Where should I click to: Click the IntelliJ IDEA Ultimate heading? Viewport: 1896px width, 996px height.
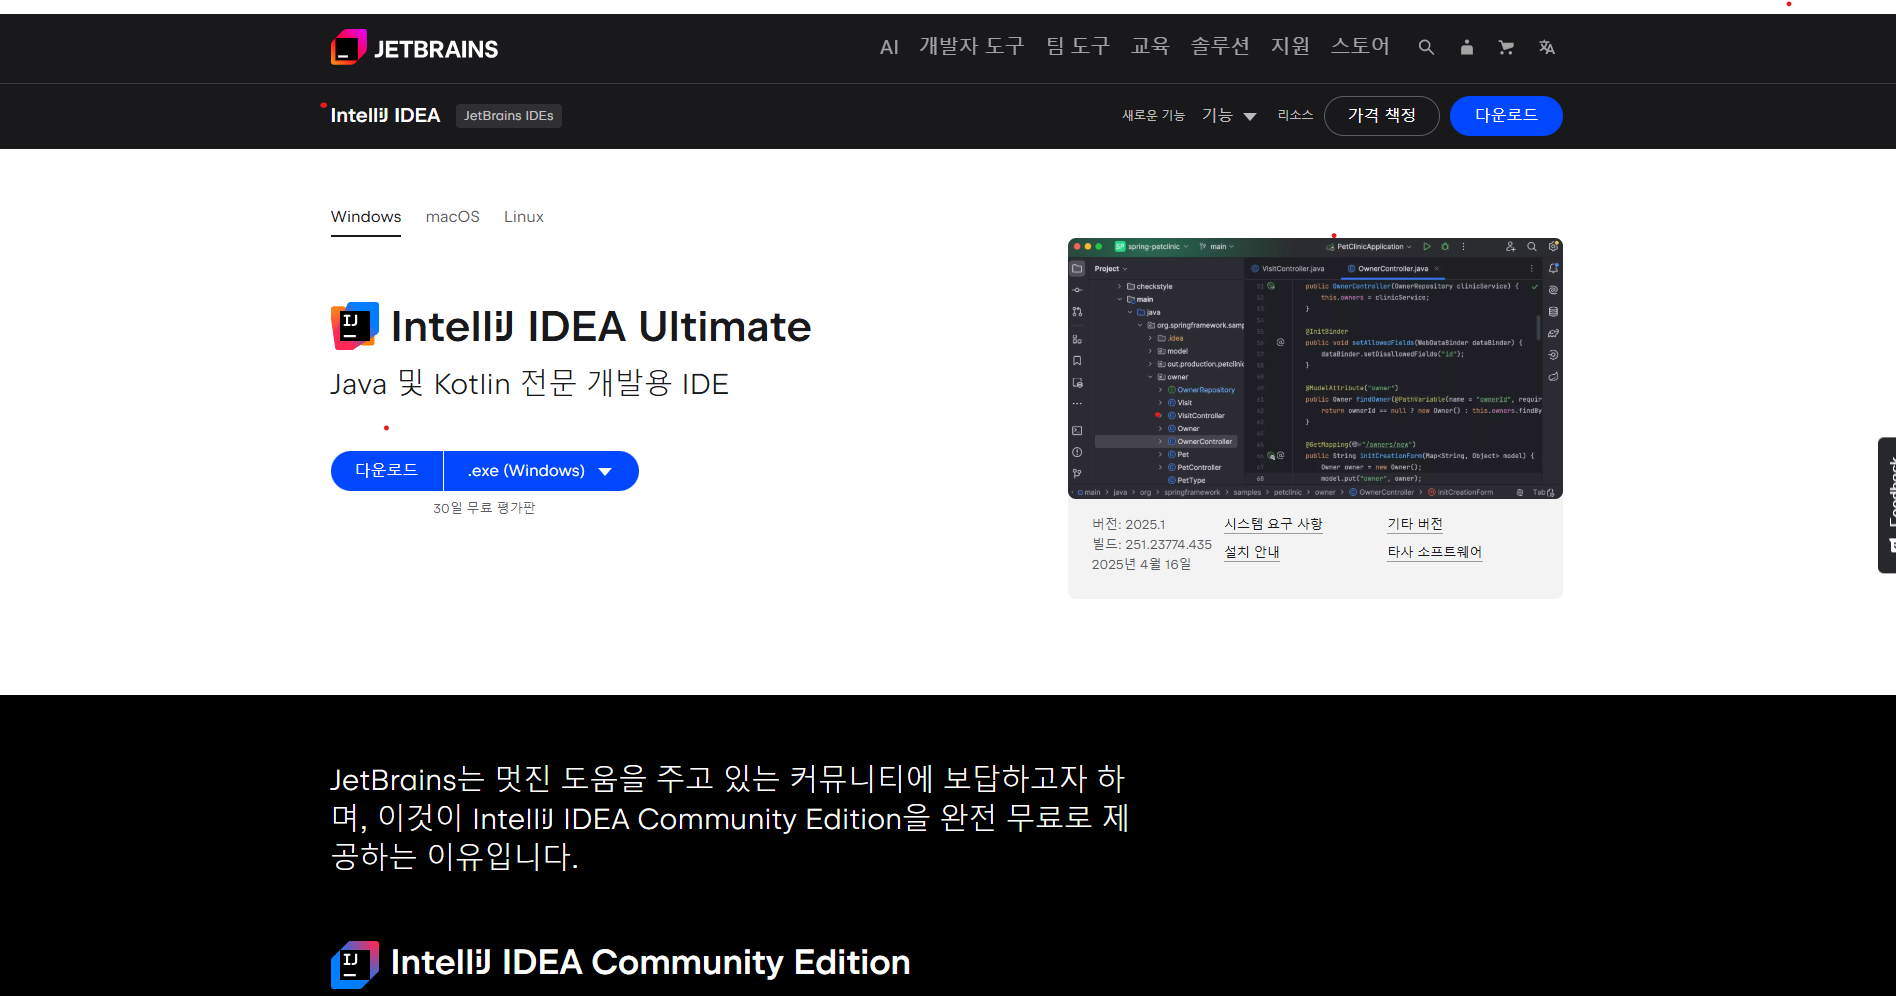(x=601, y=327)
